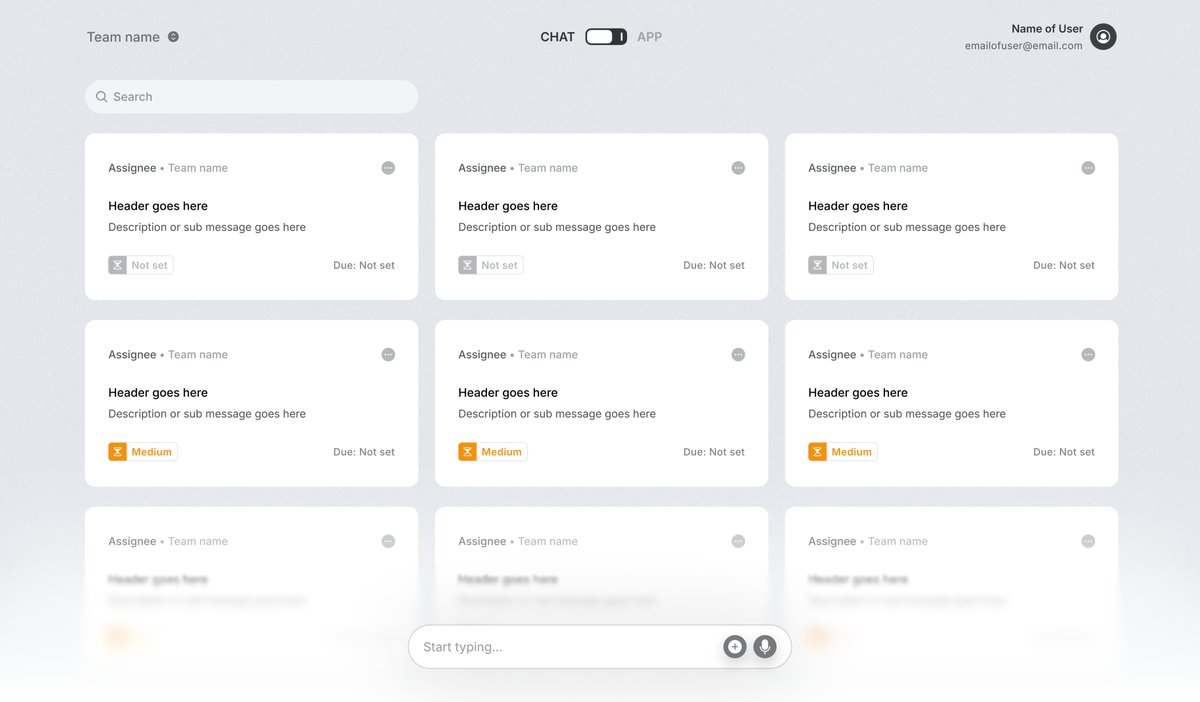The image size is (1200, 702).
Task: Select the APP mode label
Action: coord(649,37)
